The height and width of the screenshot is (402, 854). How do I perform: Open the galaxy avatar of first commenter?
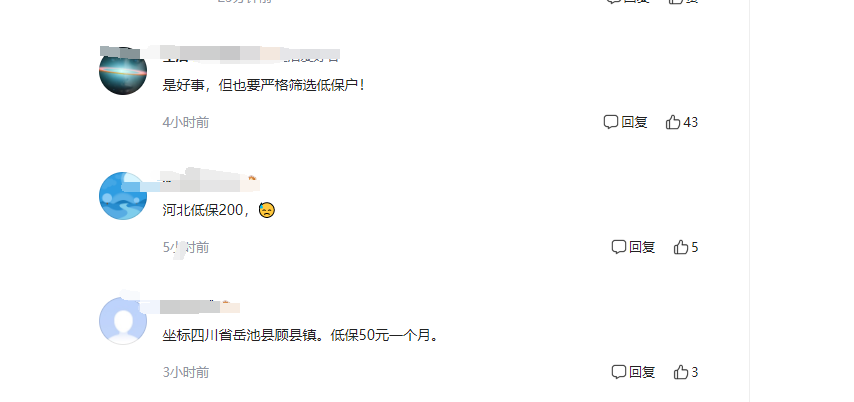123,71
